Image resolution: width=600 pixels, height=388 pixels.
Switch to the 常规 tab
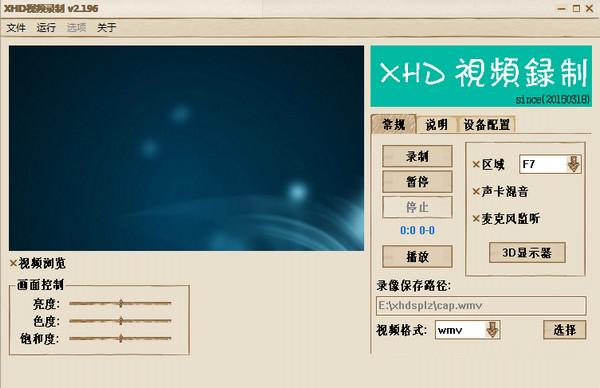(x=394, y=124)
